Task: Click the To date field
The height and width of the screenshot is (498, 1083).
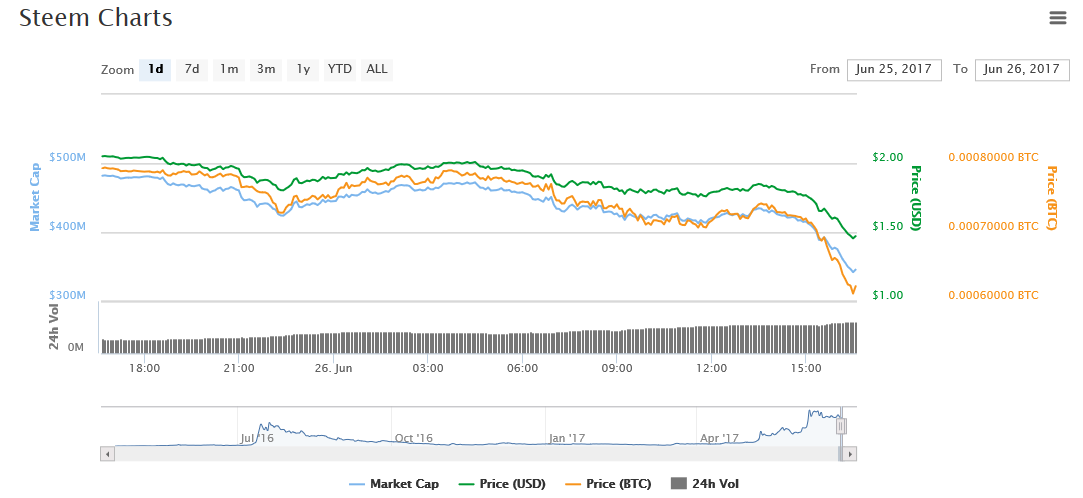Action: [x=1022, y=69]
